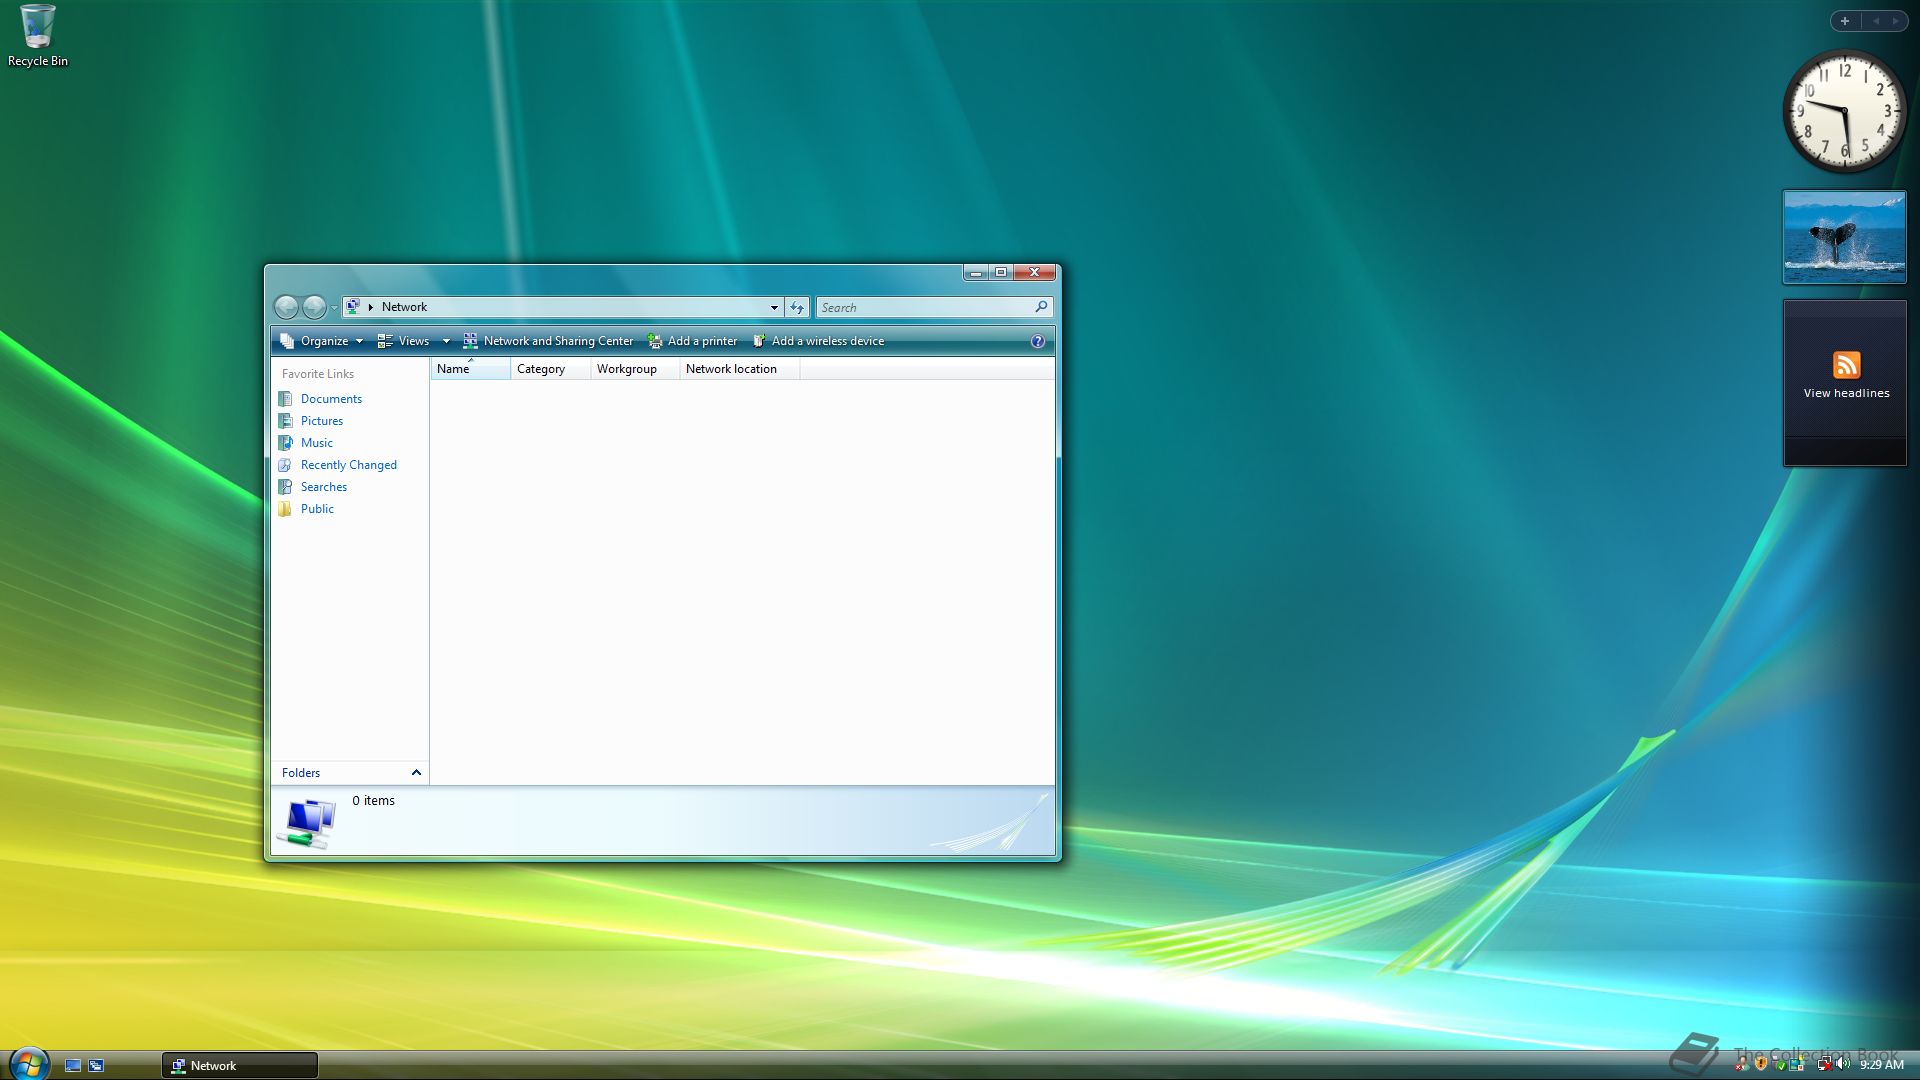Click the Show Desktop quick launch icon

click(x=73, y=1065)
